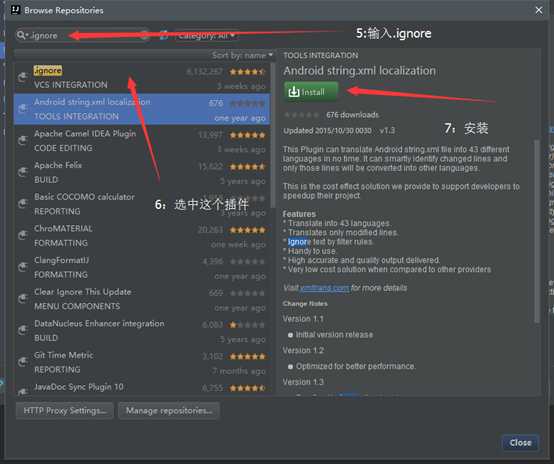Click the 676 downloads text
This screenshot has height=464, width=554.
[x=352, y=115]
